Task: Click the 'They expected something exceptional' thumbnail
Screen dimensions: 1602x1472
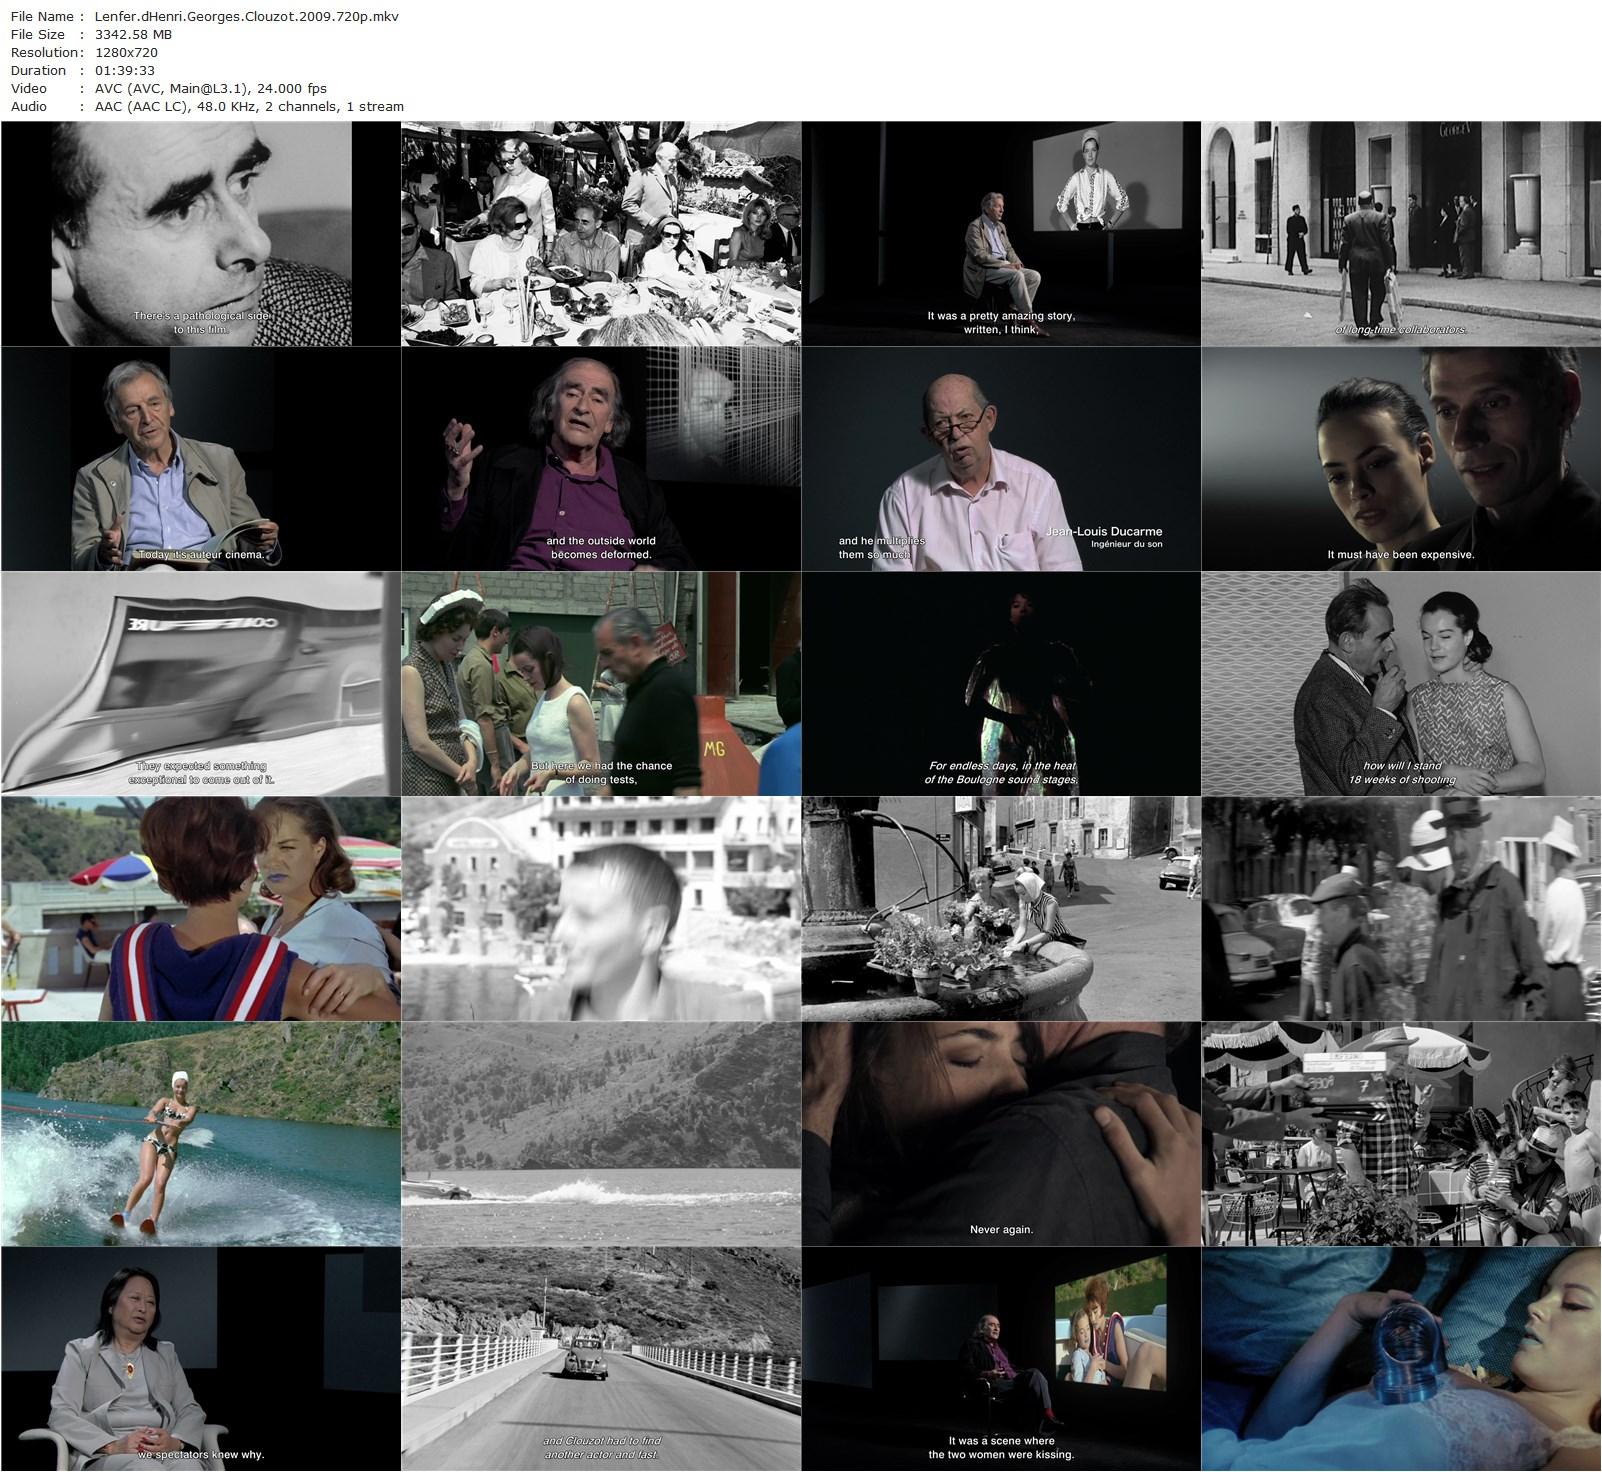Action: pyautogui.click(x=200, y=684)
